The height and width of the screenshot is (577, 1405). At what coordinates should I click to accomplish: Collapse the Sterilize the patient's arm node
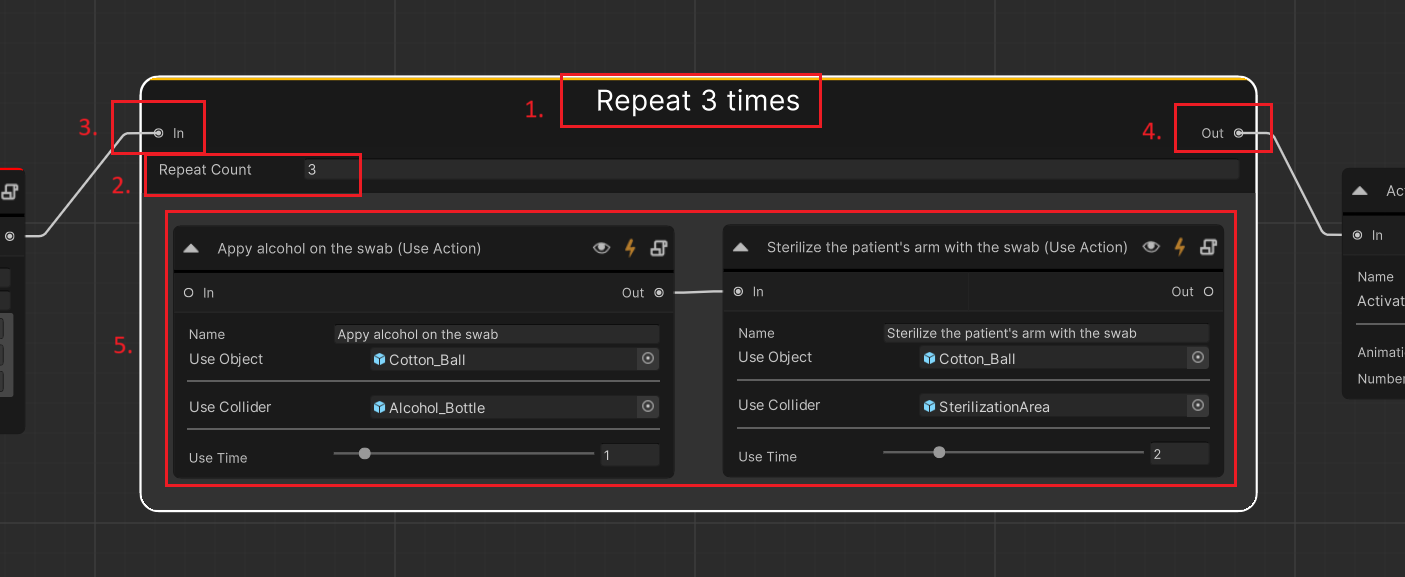click(x=741, y=247)
